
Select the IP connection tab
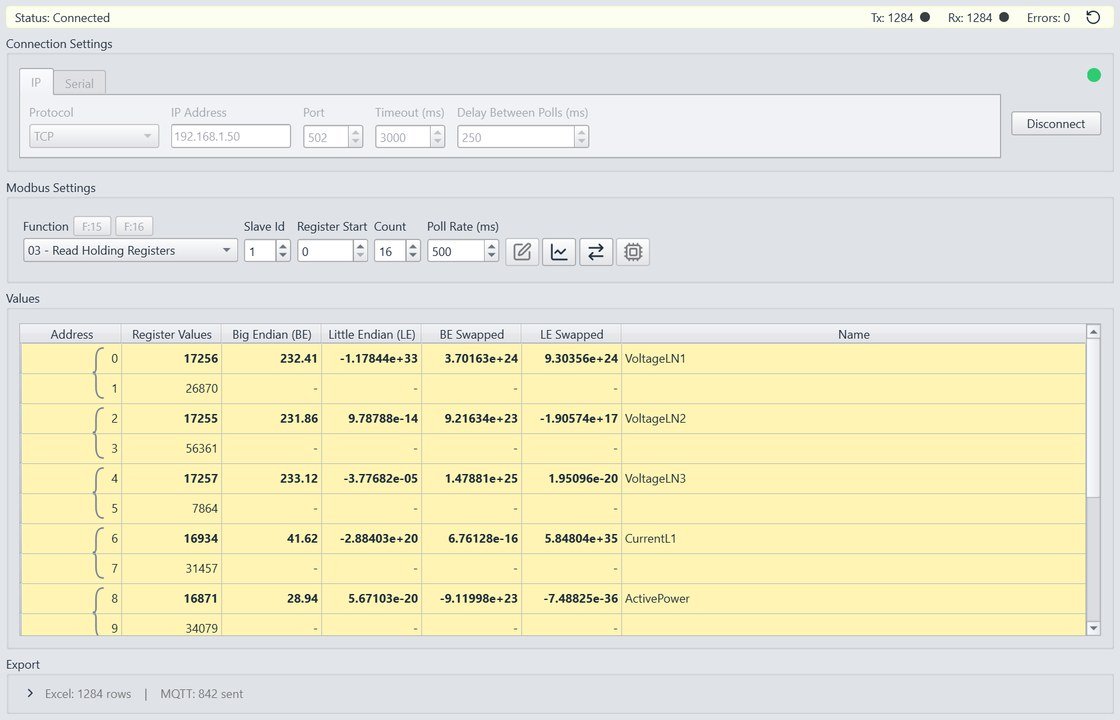pos(36,82)
